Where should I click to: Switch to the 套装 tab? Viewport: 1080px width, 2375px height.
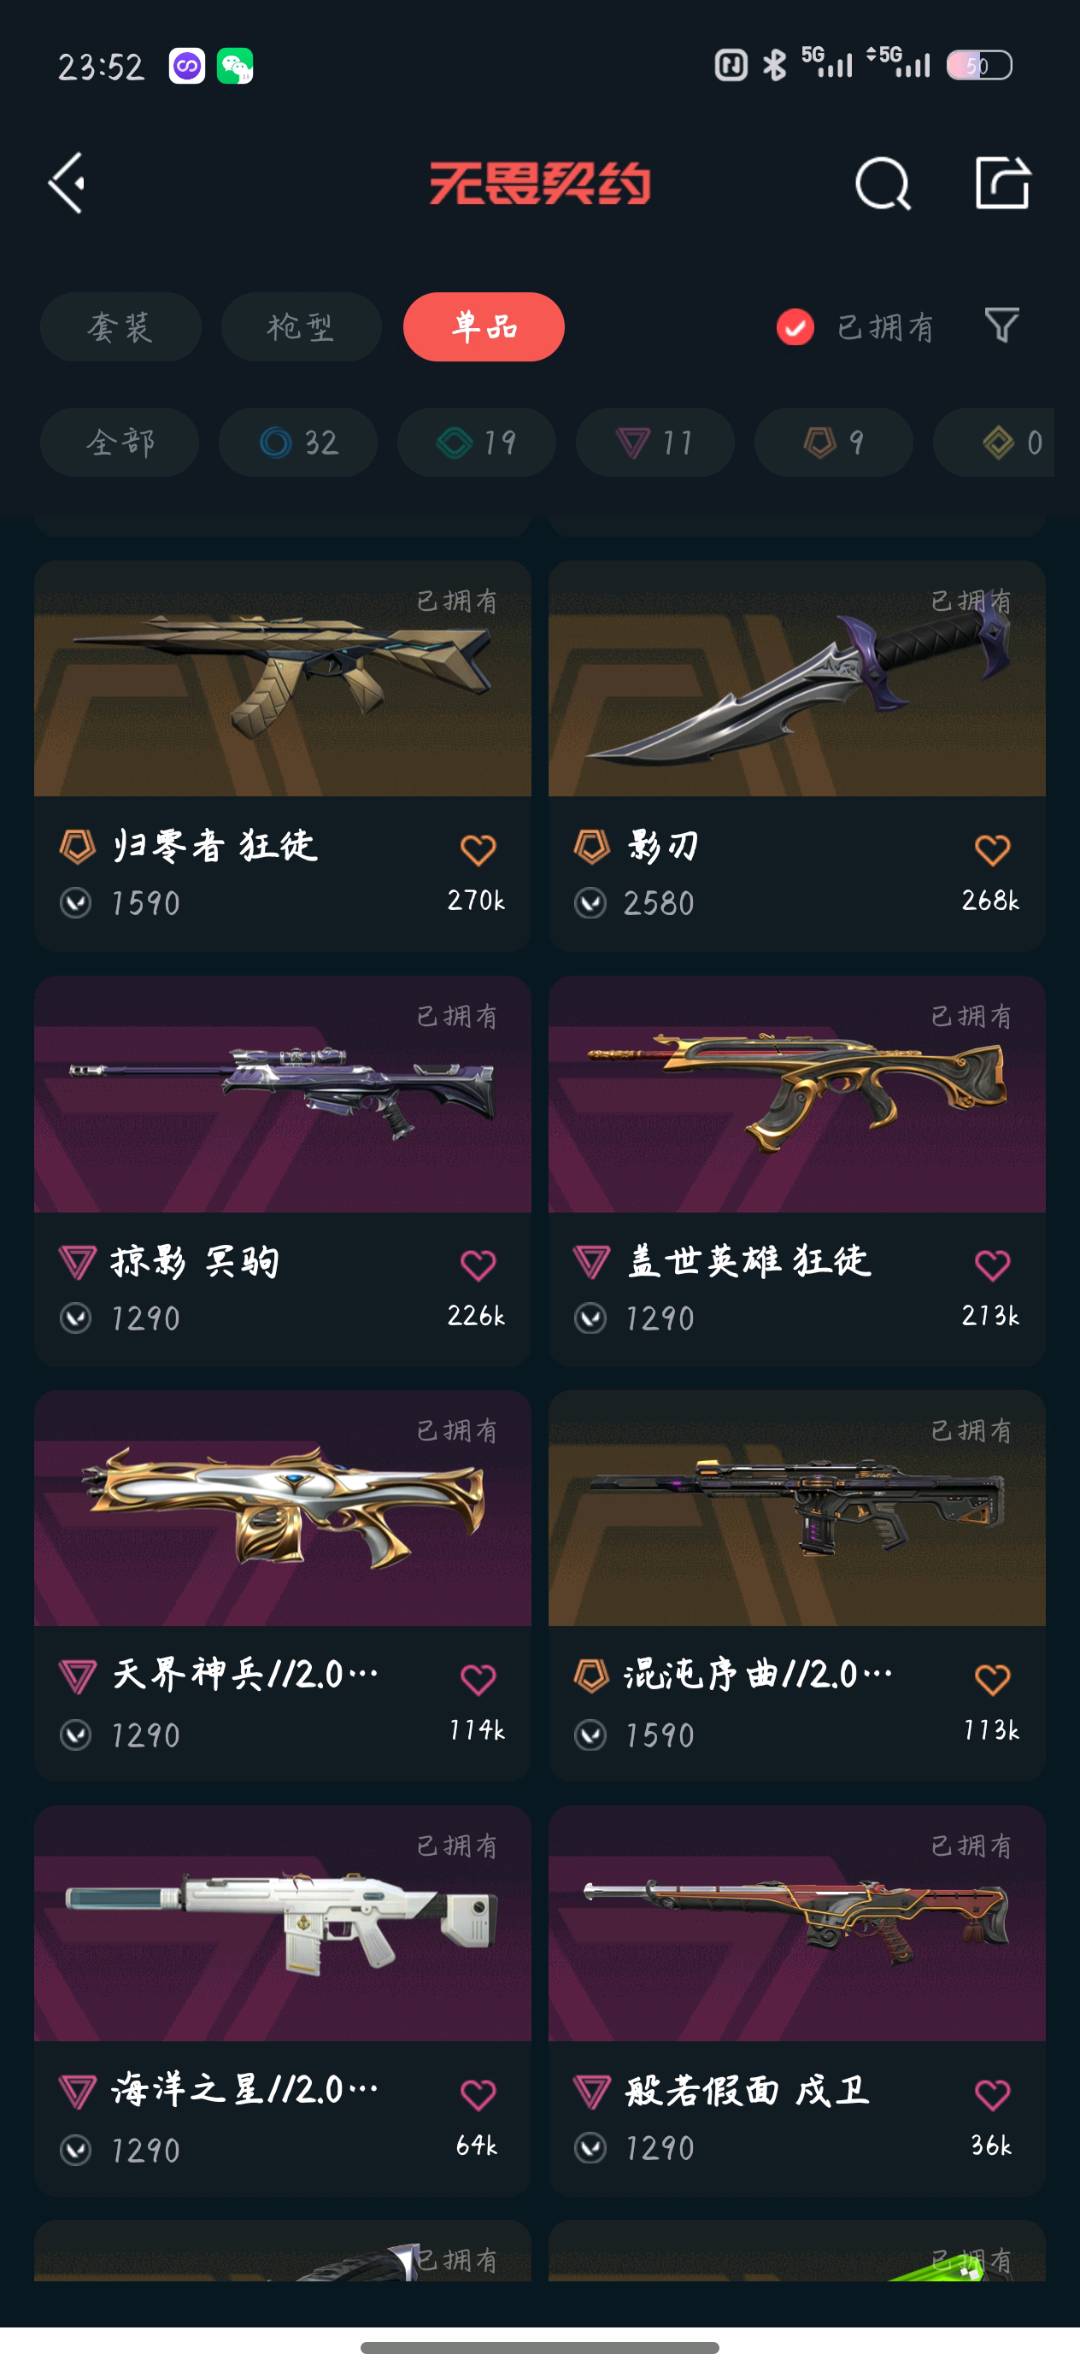121,327
